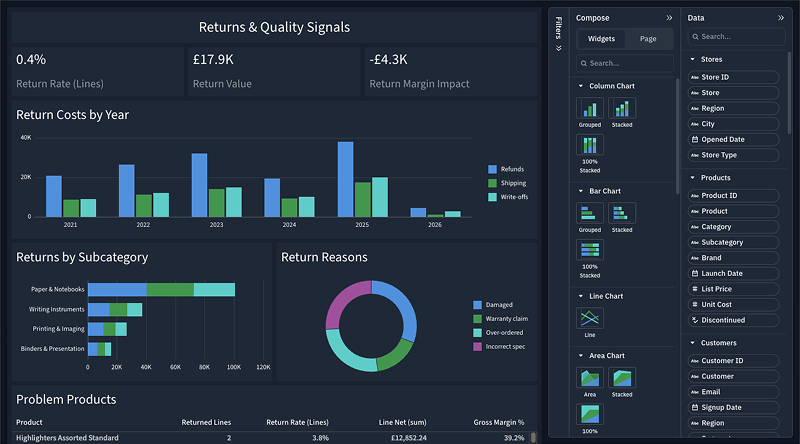Insert the Area chart widget

click(589, 378)
